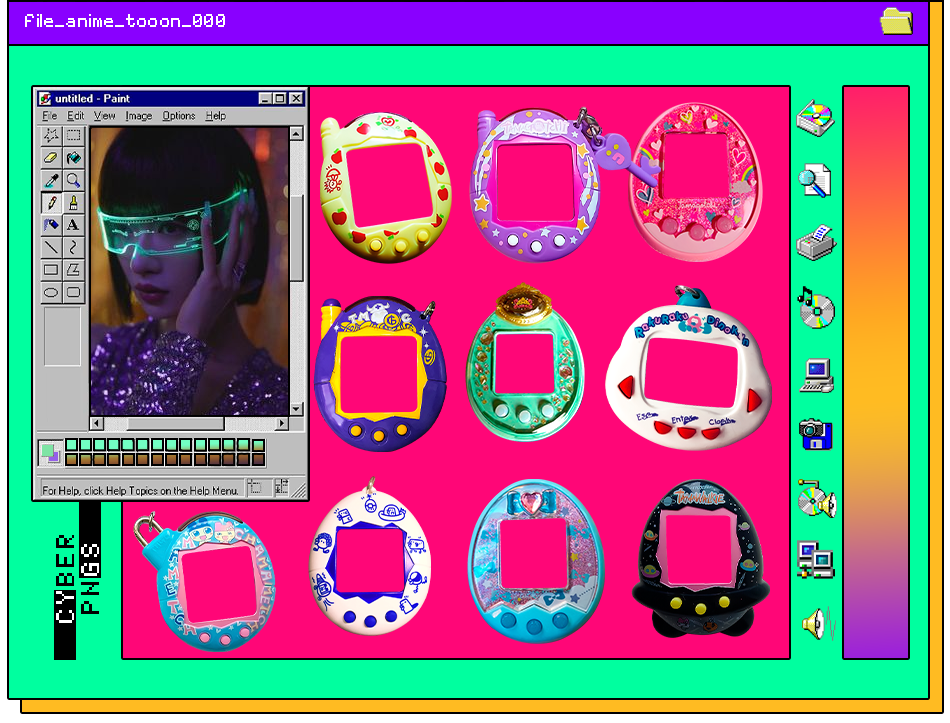Pick the first brown swatch in palette
950x723 pixels.
tap(72, 459)
